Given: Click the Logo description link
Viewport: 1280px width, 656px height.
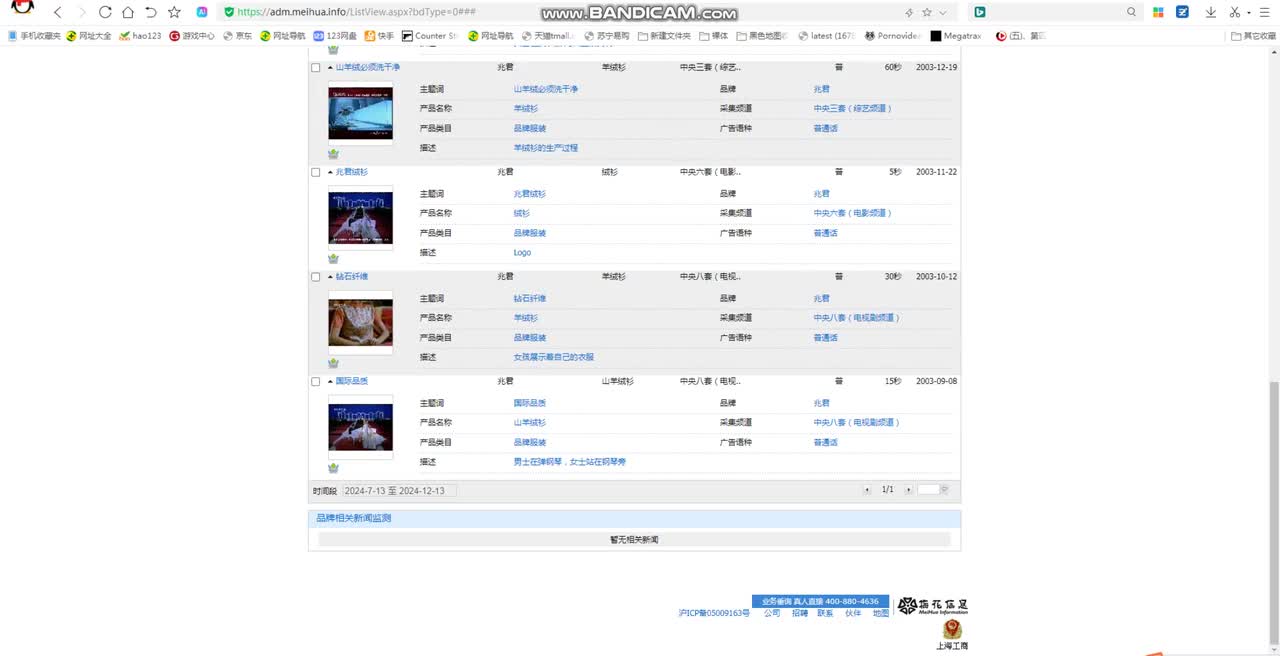Looking at the screenshot, I should [522, 253].
